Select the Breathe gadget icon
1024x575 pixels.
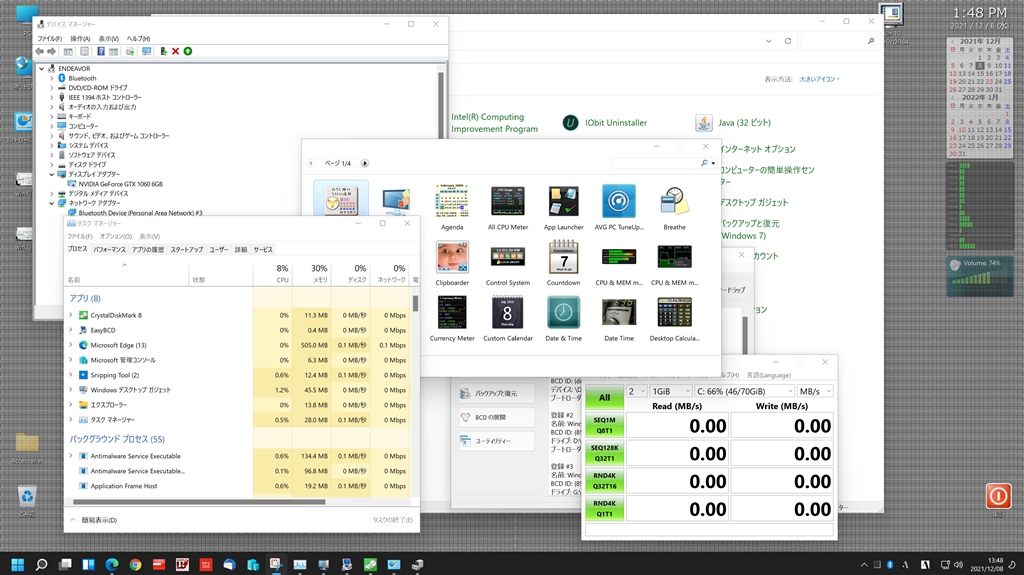pyautogui.click(x=674, y=201)
